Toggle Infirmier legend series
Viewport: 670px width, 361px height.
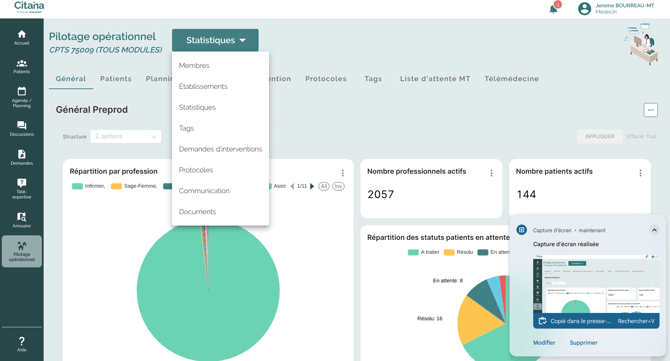pos(88,186)
